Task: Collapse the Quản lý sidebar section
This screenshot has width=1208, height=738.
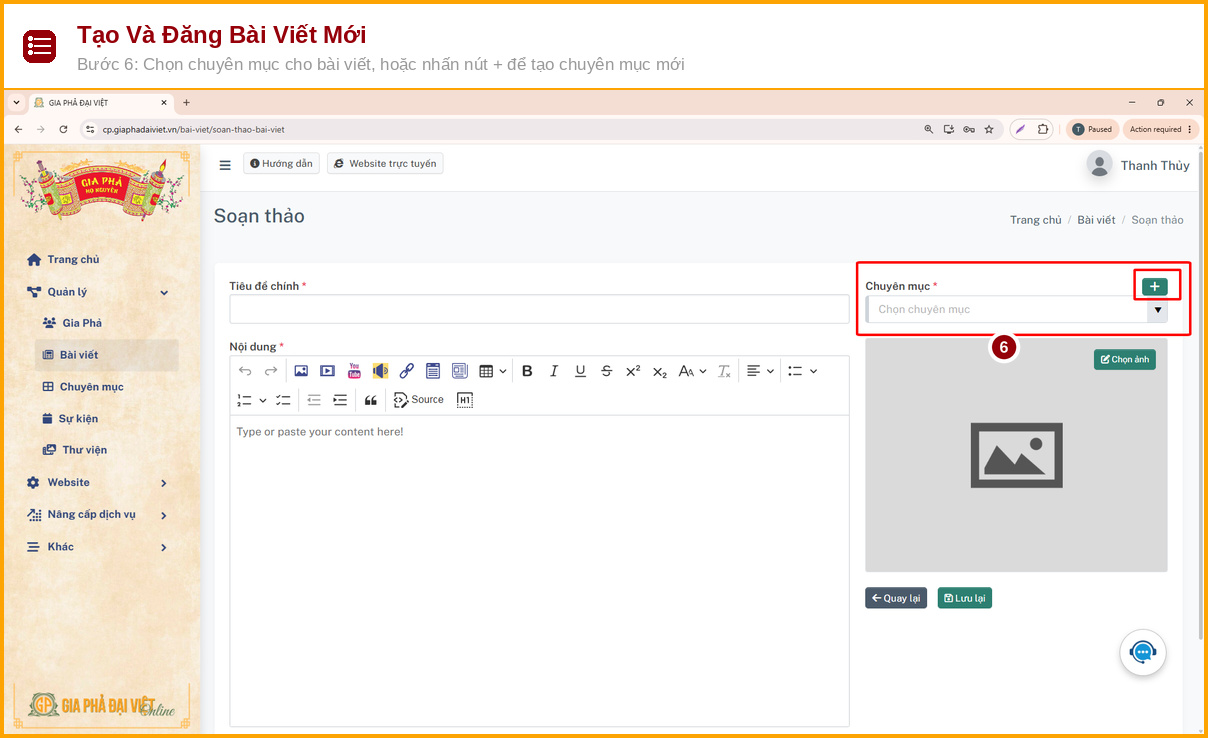Action: [98, 292]
